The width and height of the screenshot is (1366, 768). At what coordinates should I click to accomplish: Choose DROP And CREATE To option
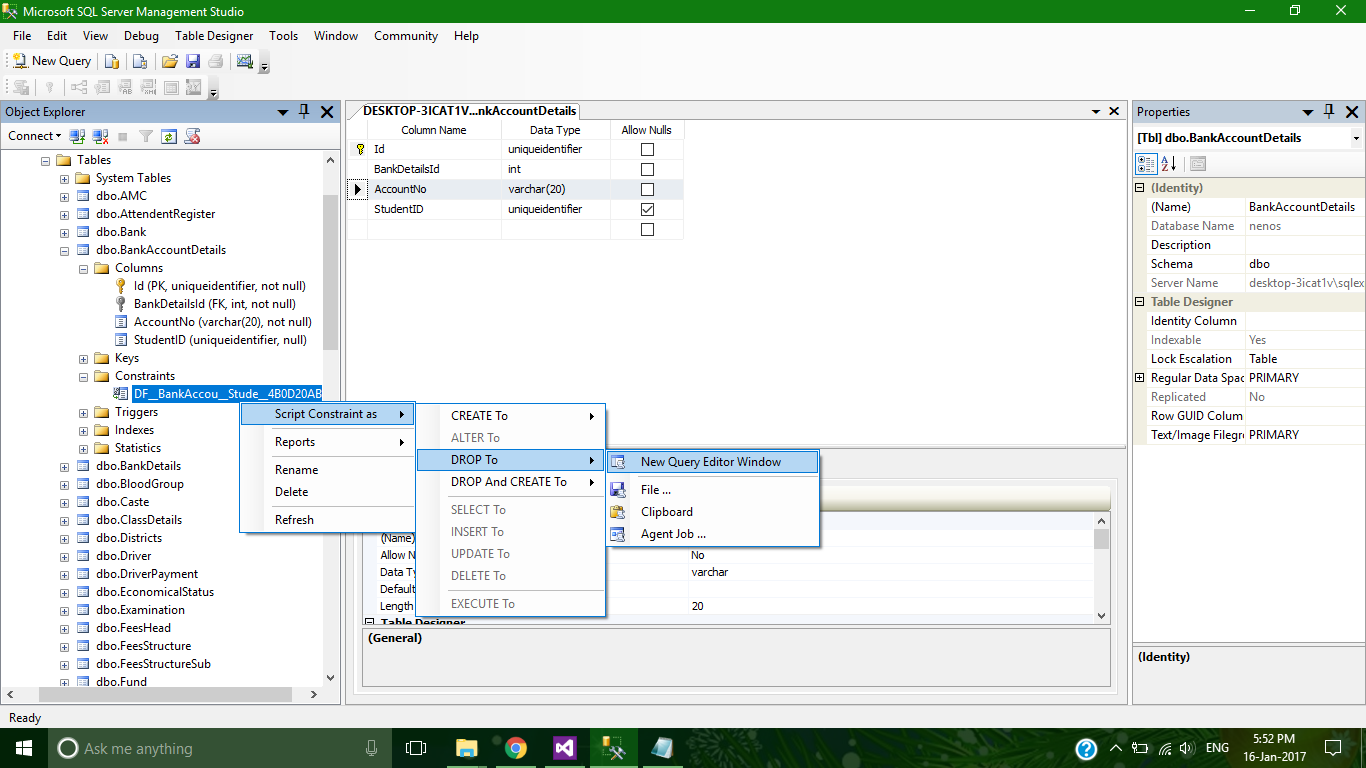(511, 482)
